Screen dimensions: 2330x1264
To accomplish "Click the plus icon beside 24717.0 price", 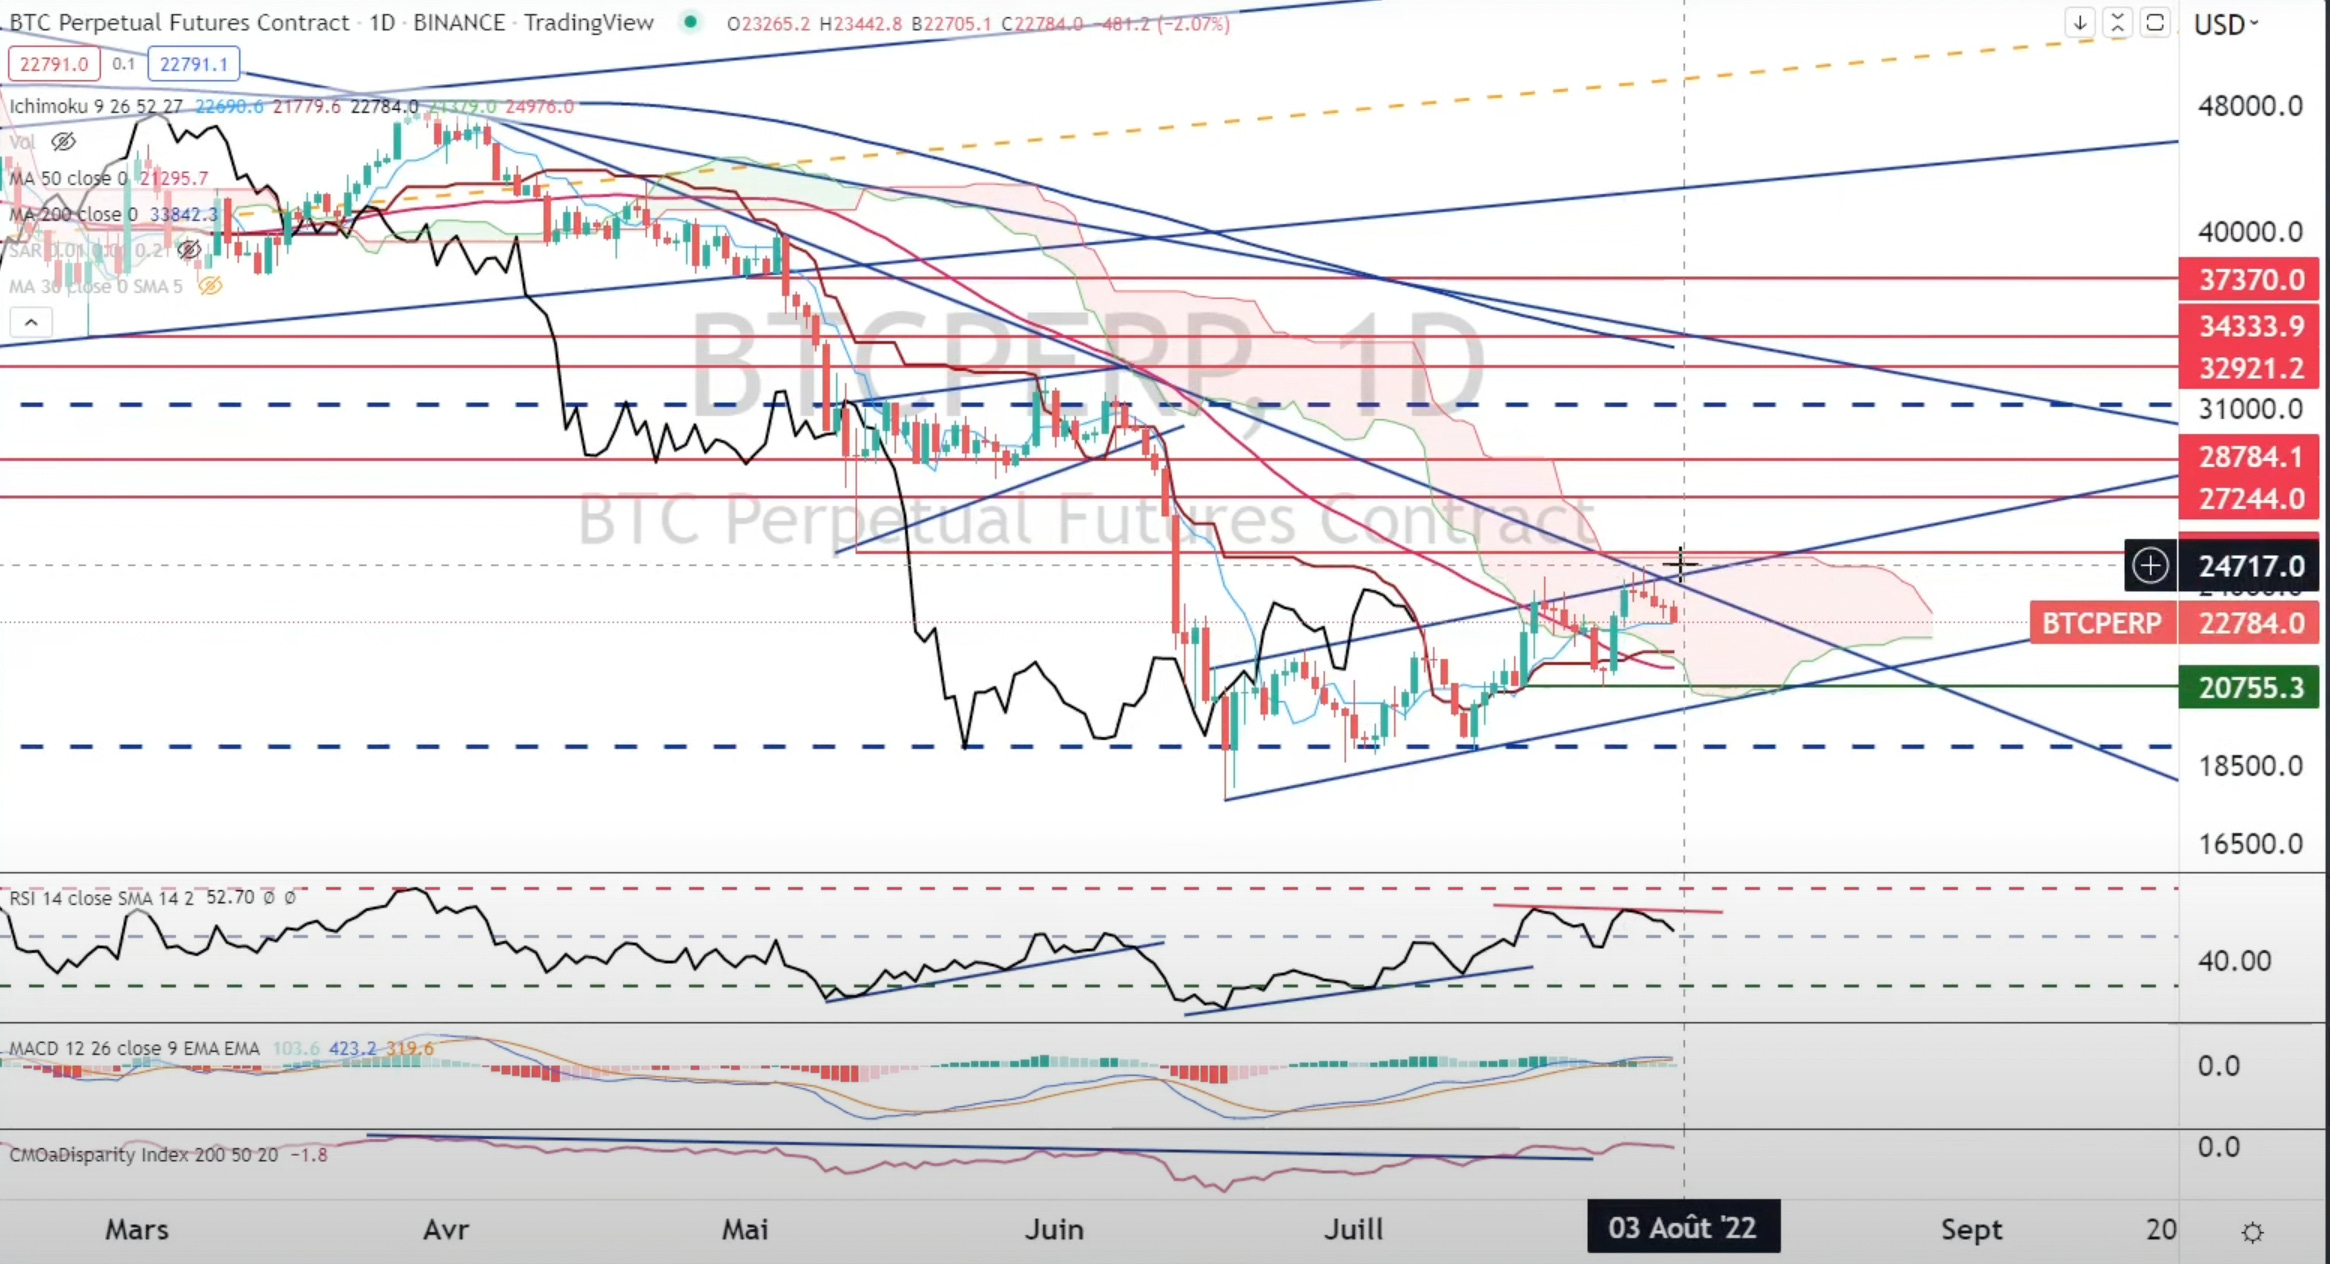I will click(2150, 566).
